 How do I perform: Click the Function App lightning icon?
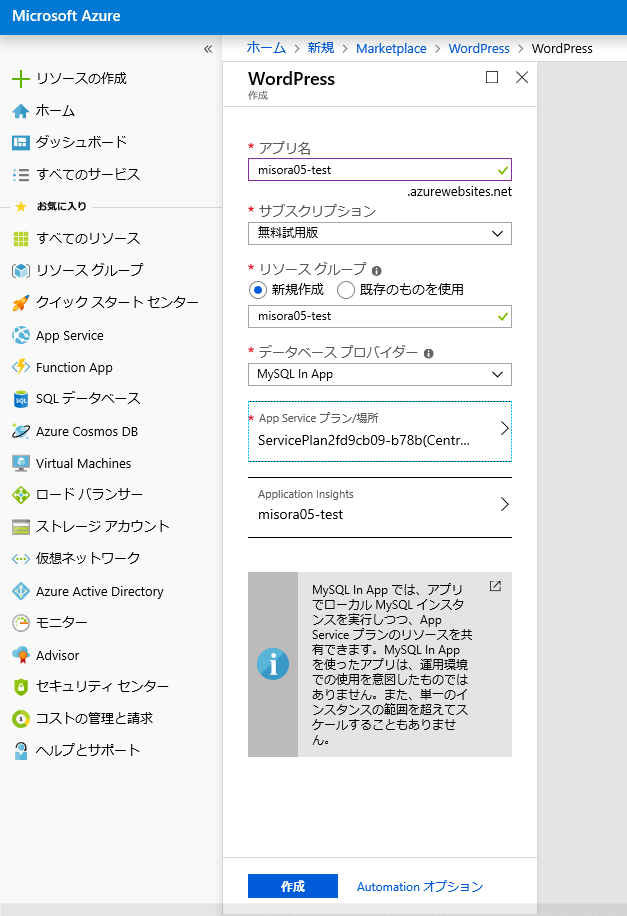pyautogui.click(x=20, y=367)
